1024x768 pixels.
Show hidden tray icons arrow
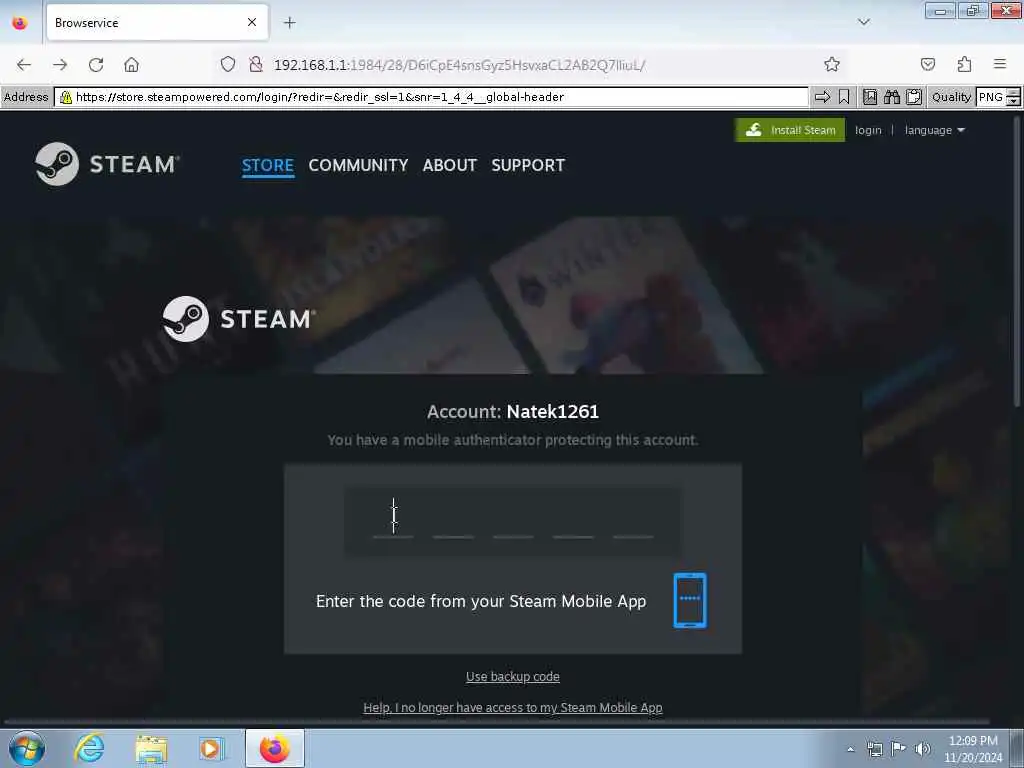tap(850, 749)
